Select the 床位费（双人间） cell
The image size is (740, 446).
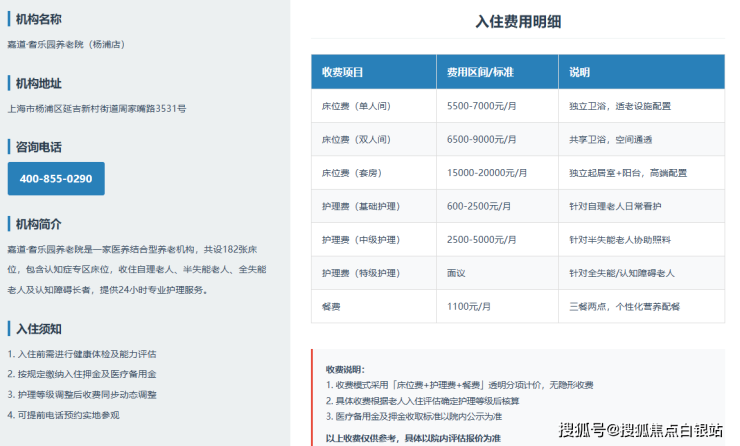374,139
